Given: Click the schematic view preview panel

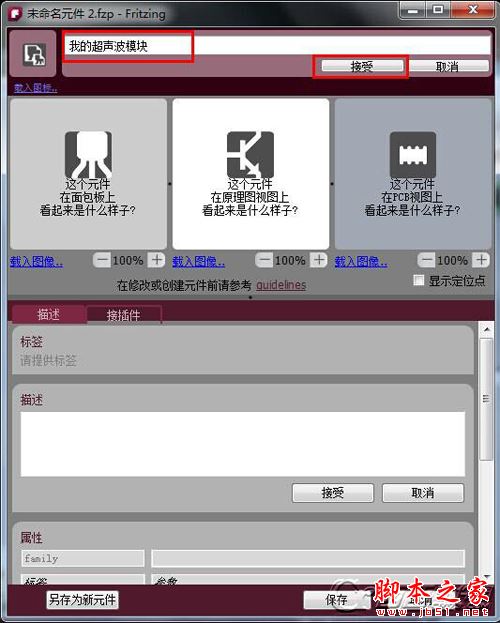Looking at the screenshot, I should click(250, 174).
